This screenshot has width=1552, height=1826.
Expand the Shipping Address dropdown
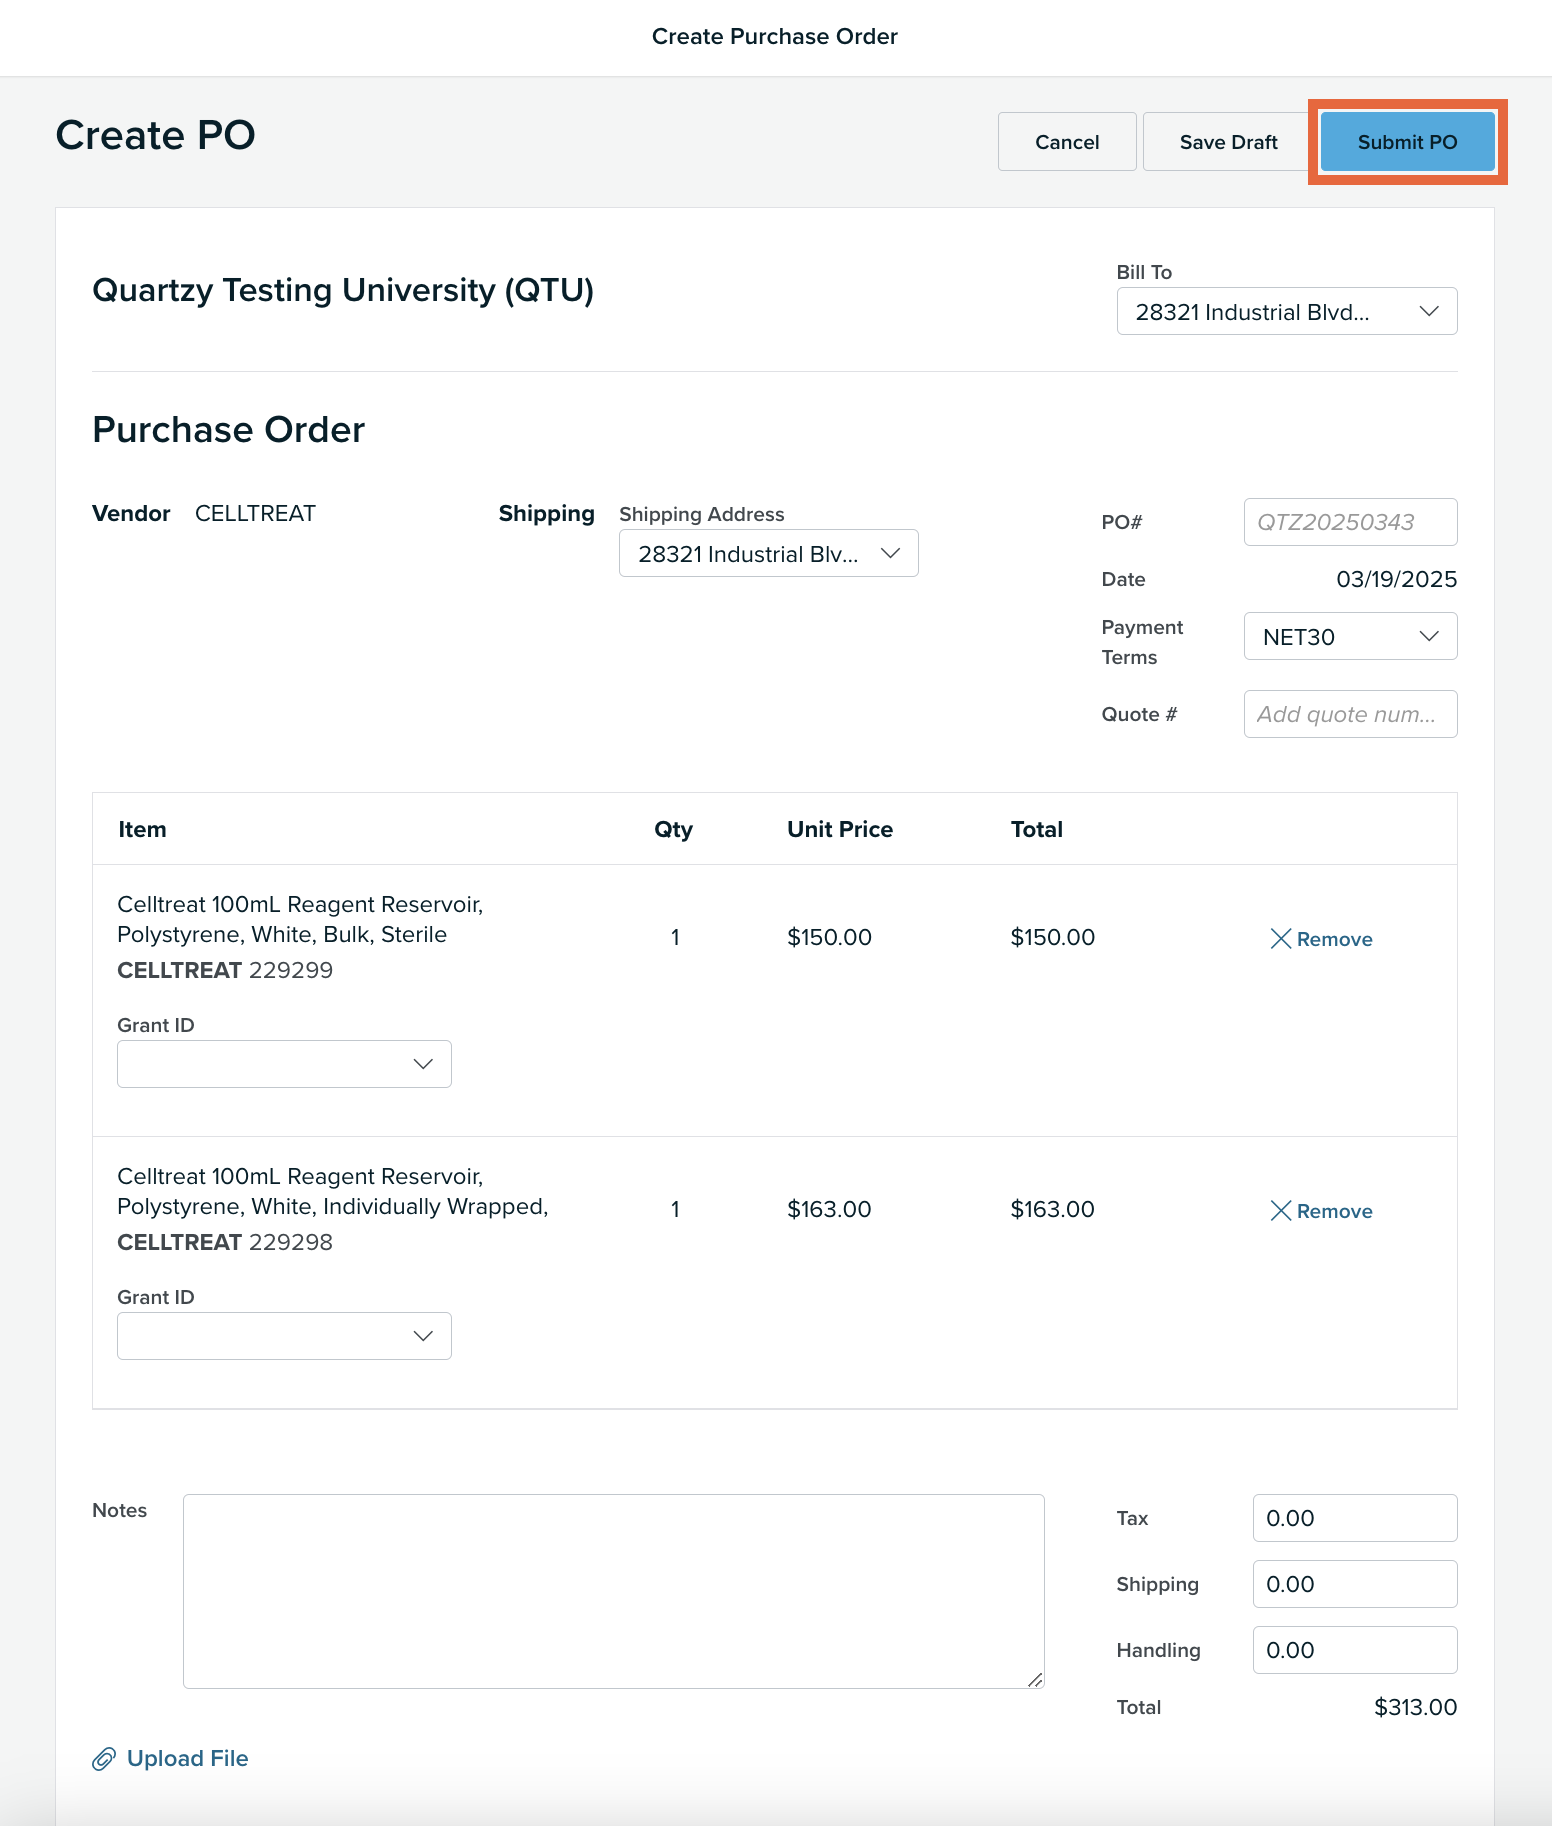[768, 553]
